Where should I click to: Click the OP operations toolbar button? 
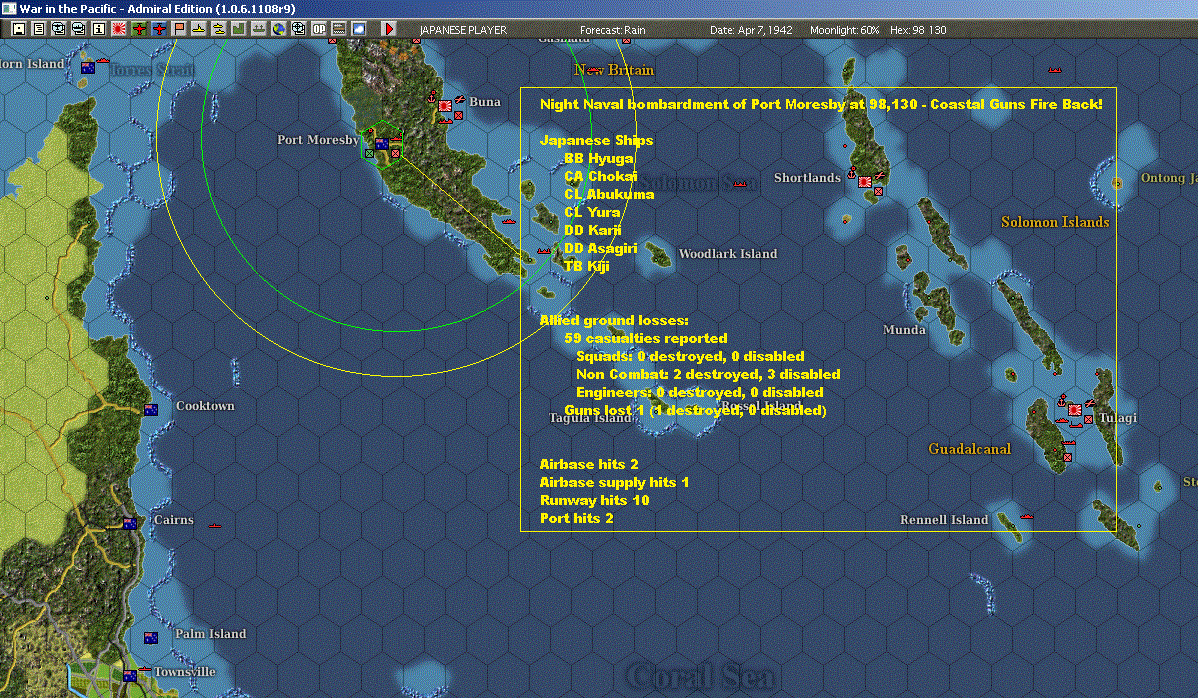coord(319,29)
